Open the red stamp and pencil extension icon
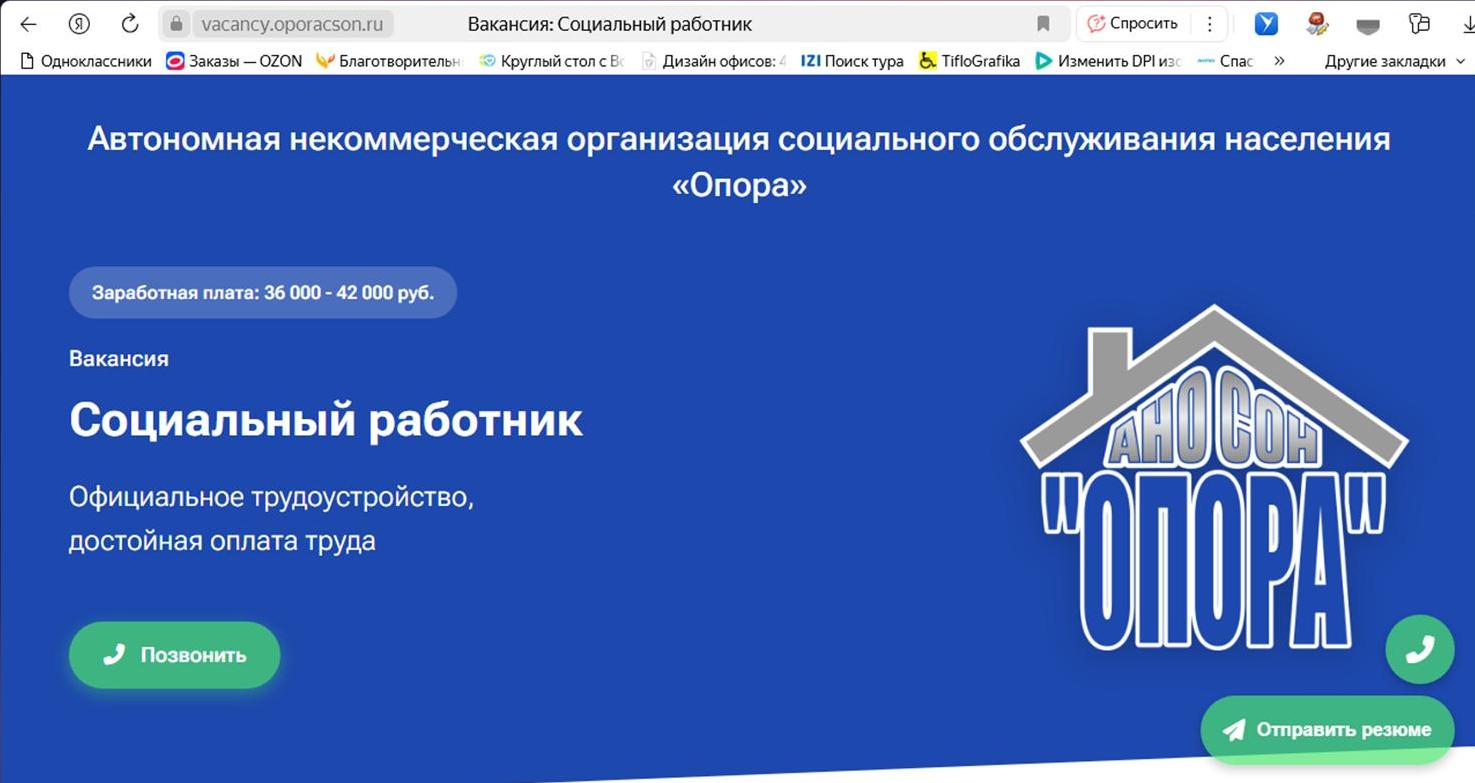Viewport: 1475px width, 783px height. [x=1317, y=24]
